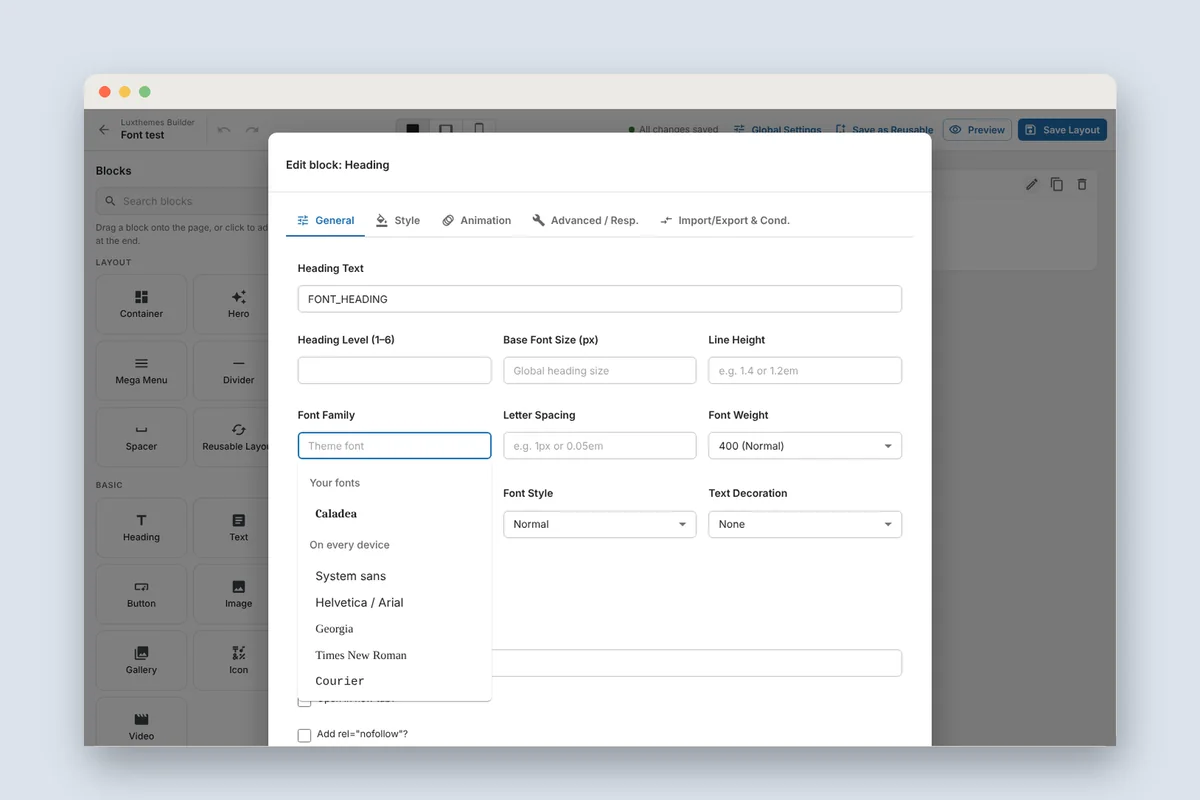This screenshot has height=800, width=1200.
Task: Click the search magnifier icon in Blocks
Action: [110, 201]
